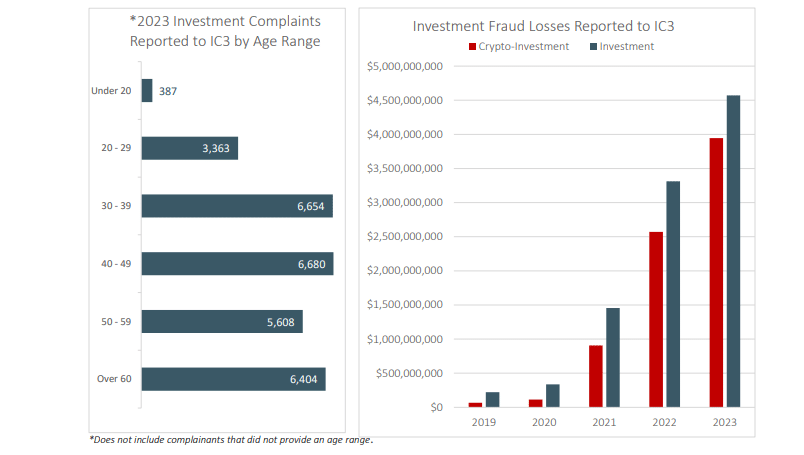Select the 2023 red Crypto-Investment bar
804x455 pixels.
coord(716,273)
